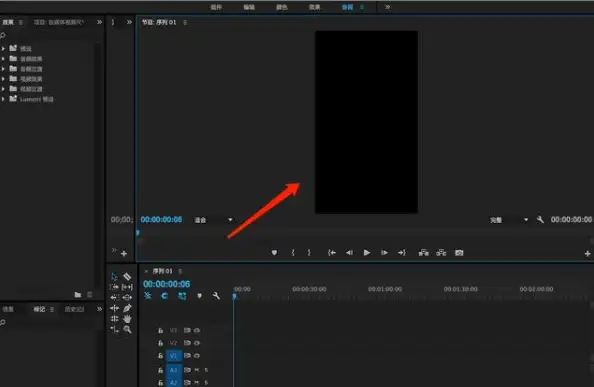Switch to the 编辑 workspace
The height and width of the screenshot is (387, 594).
249,7
